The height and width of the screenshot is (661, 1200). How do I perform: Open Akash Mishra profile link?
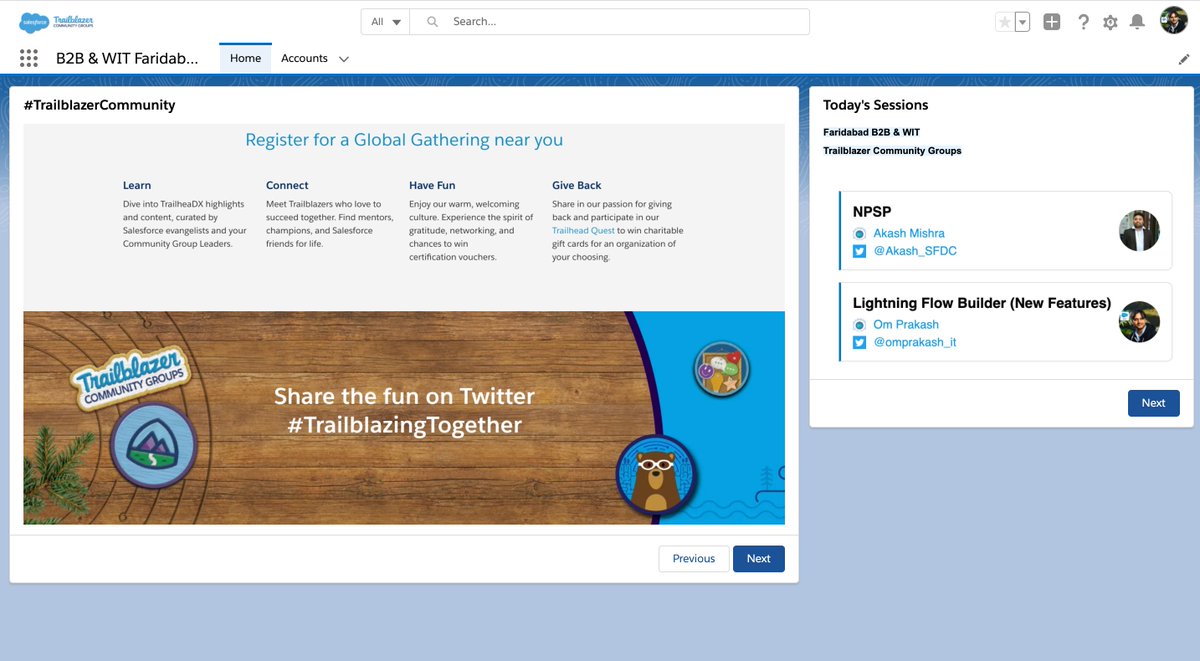pyautogui.click(x=909, y=233)
